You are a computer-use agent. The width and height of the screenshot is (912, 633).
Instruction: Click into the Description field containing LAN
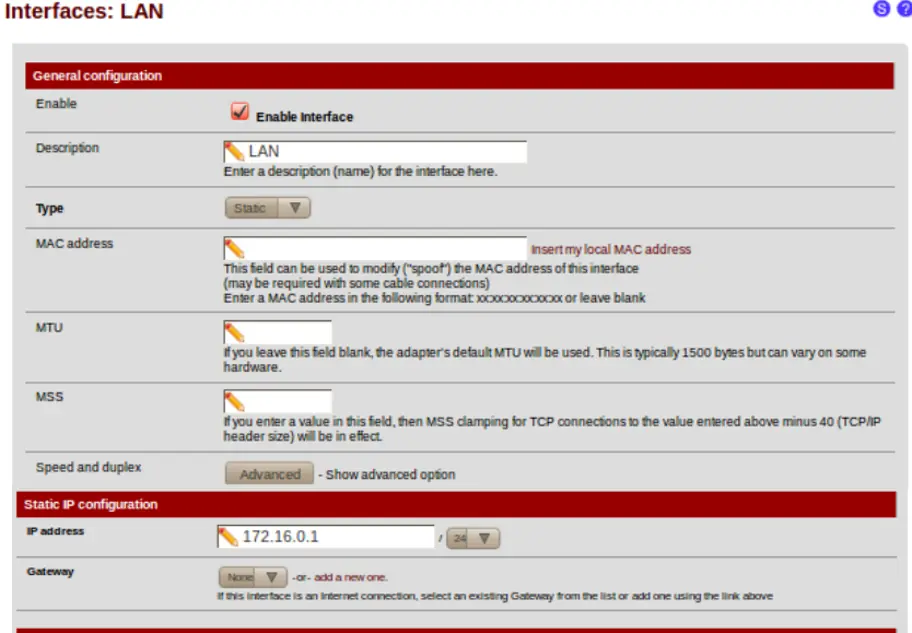click(375, 152)
